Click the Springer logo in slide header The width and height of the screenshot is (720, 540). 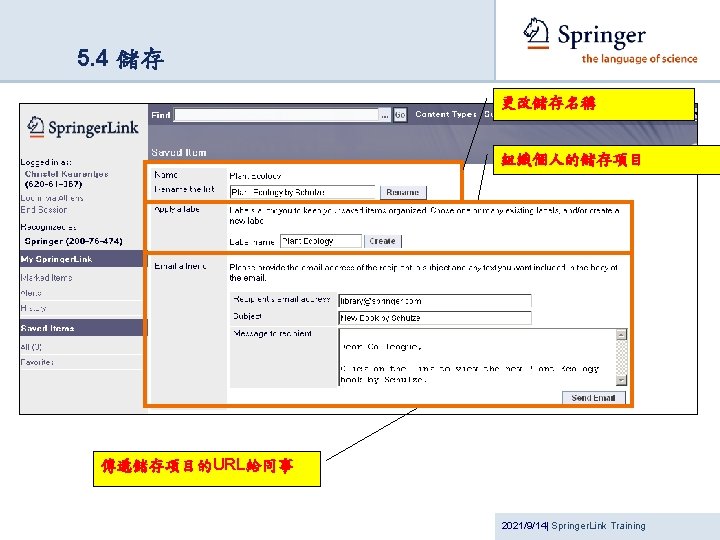click(610, 41)
